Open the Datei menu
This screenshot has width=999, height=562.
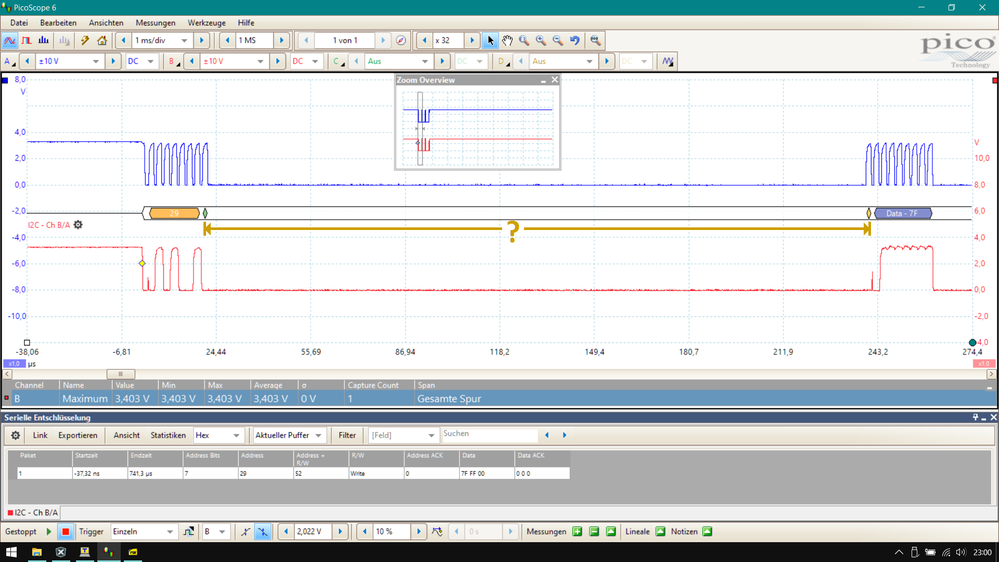click(19, 22)
